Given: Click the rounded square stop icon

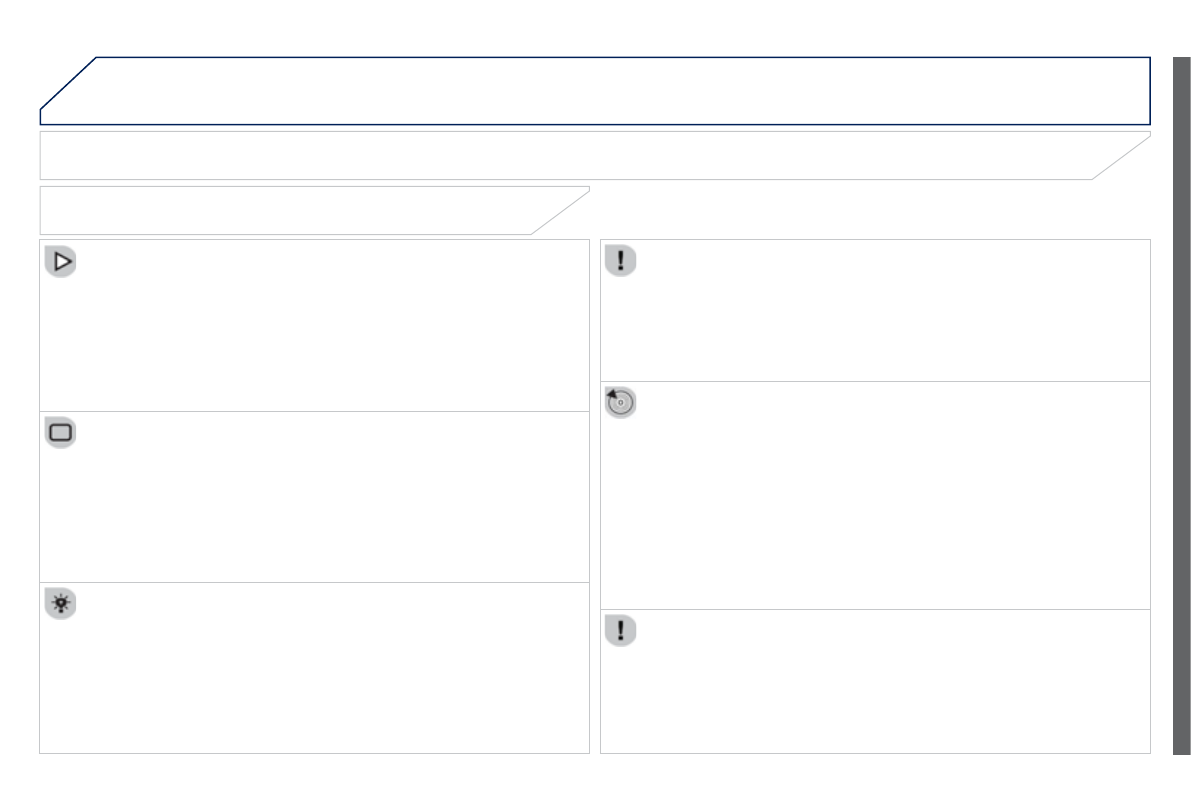Looking at the screenshot, I should pos(62,433).
